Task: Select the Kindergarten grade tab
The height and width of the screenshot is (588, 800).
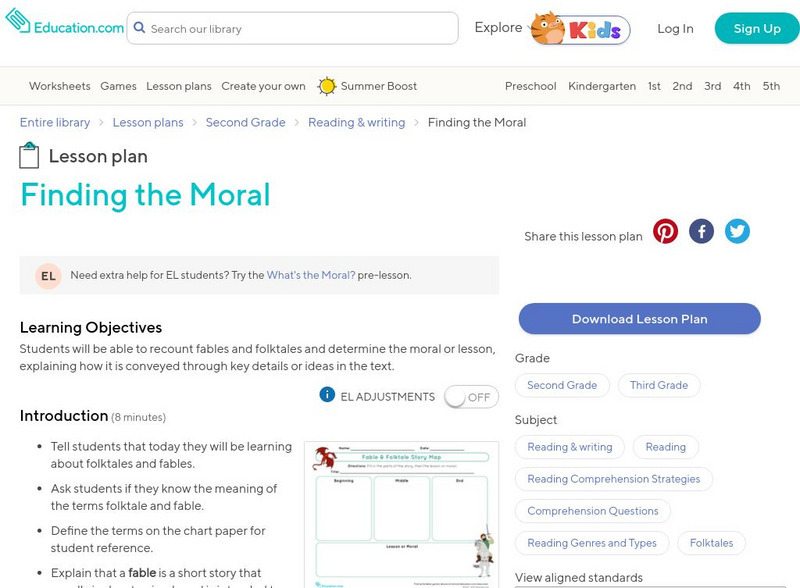Action: [602, 86]
